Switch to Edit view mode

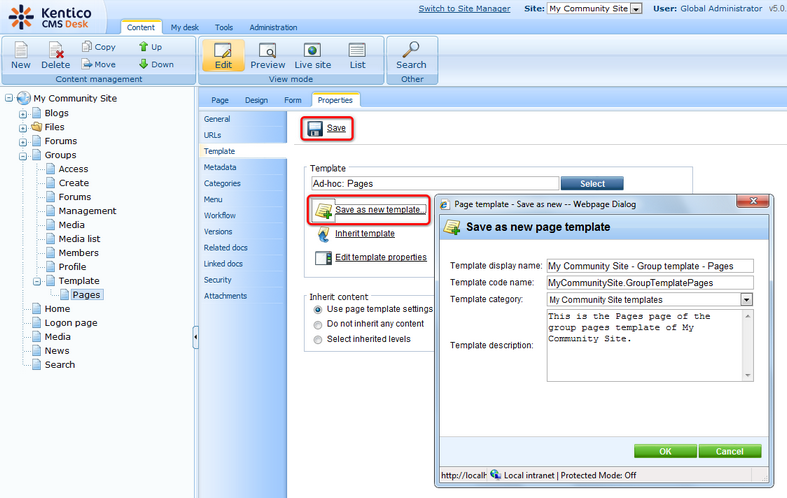[x=223, y=55]
